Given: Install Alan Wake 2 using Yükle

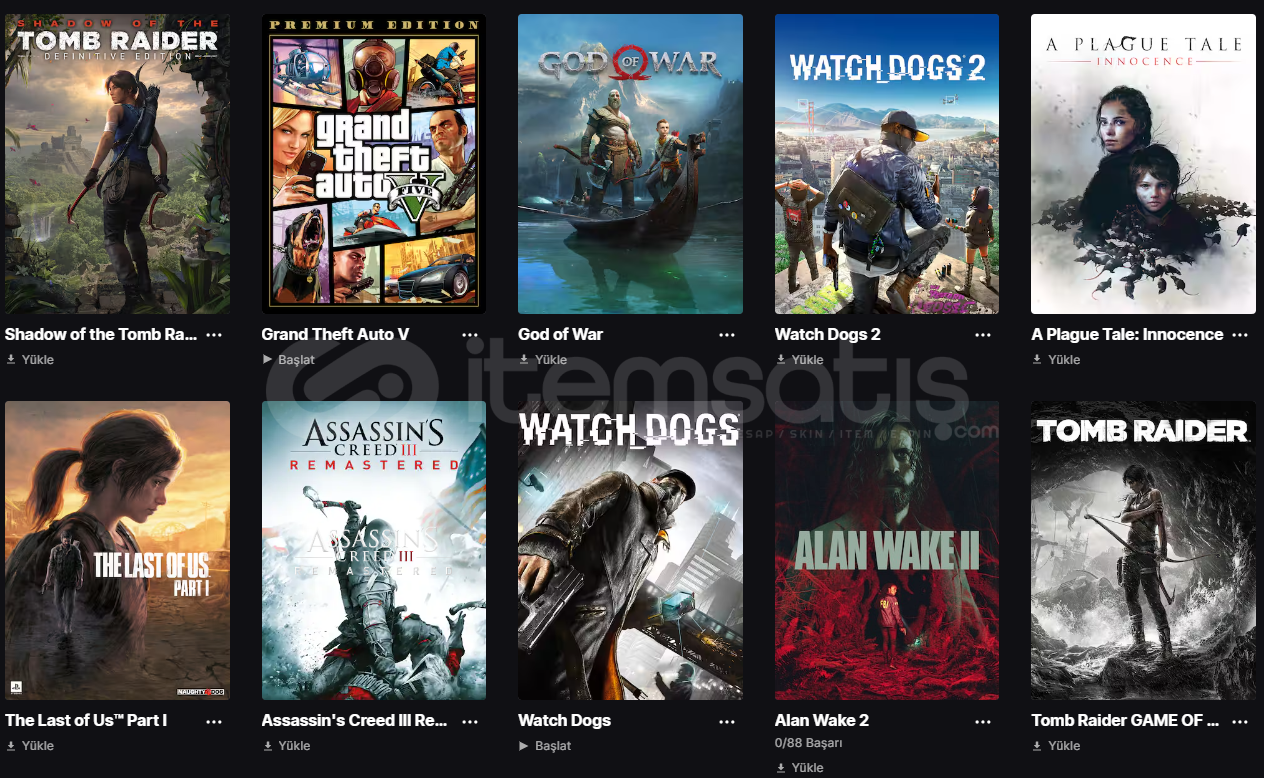Looking at the screenshot, I should point(800,768).
